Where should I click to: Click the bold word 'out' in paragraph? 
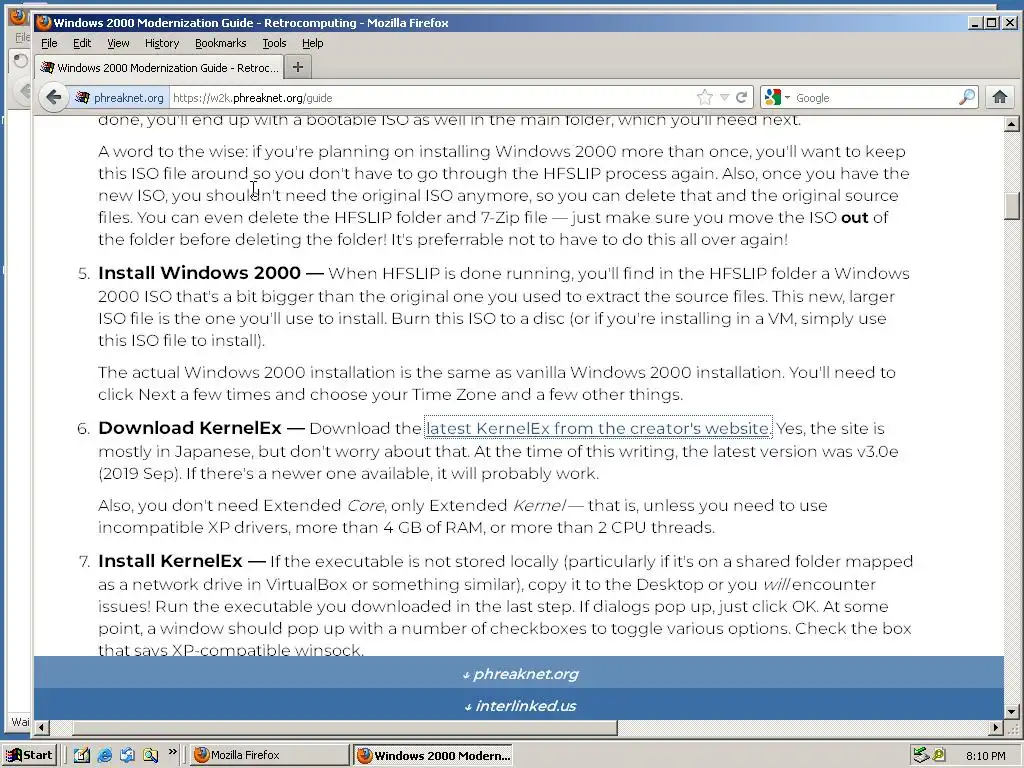[x=854, y=217]
